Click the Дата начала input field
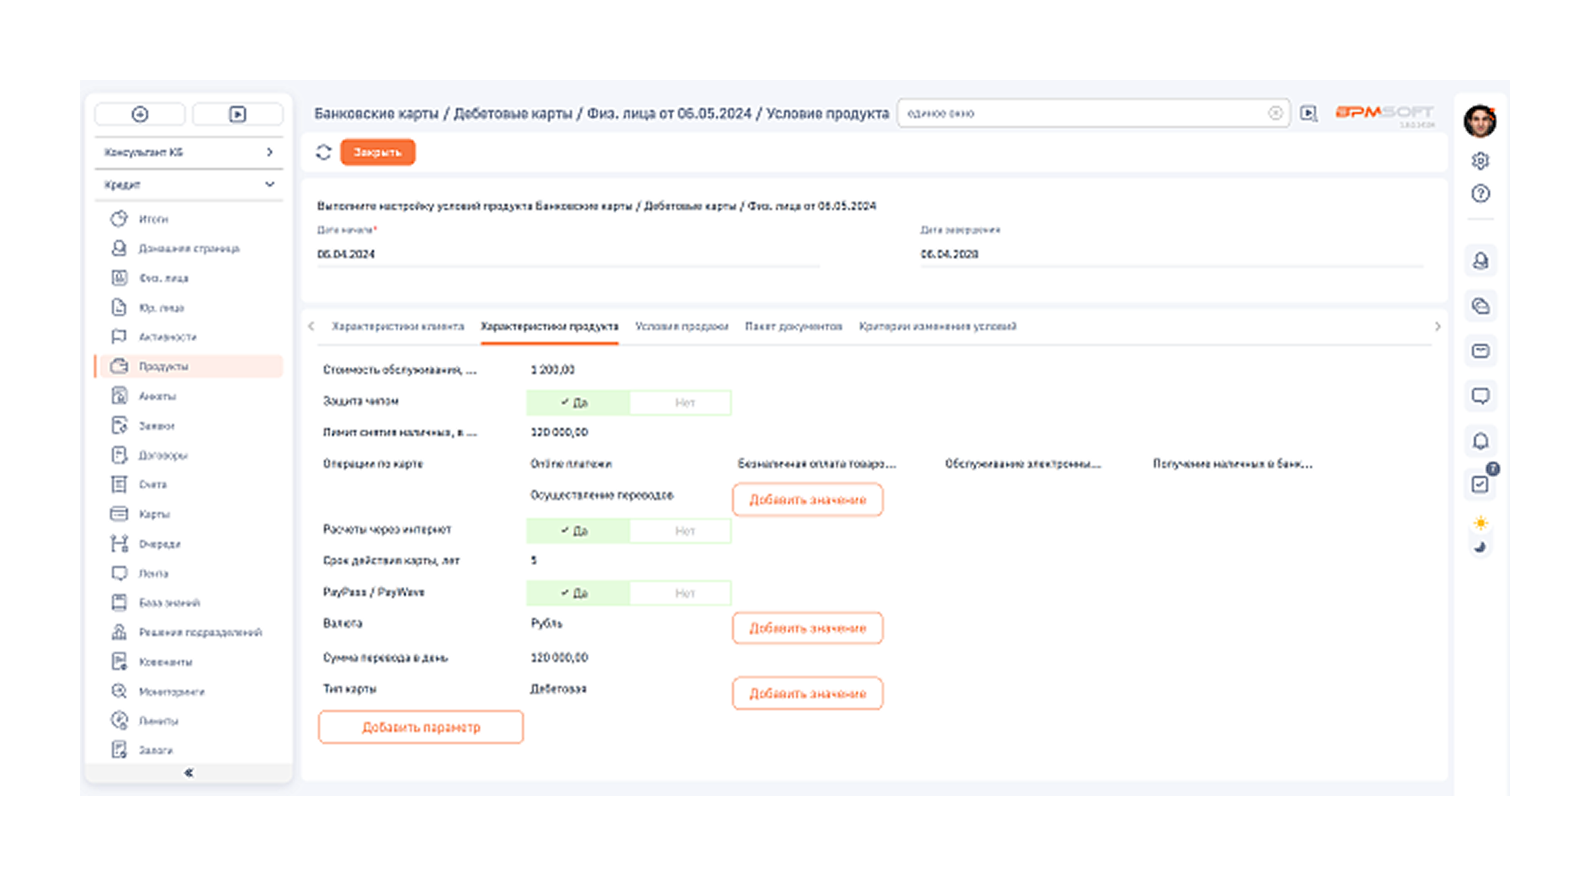Screen dimensions: 1590x876 [x=567, y=254]
